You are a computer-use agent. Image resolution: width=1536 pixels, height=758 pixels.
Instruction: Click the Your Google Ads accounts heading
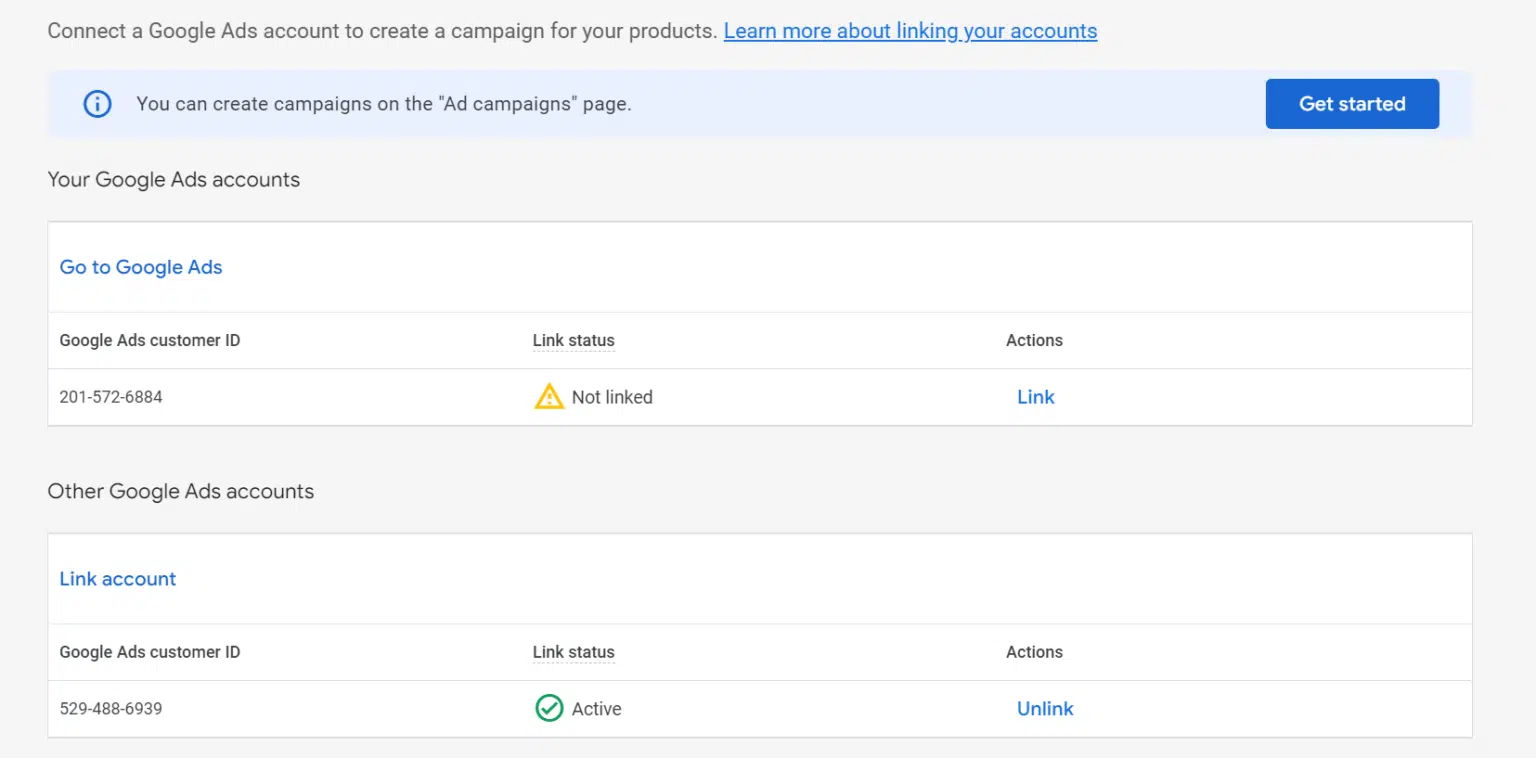174,180
